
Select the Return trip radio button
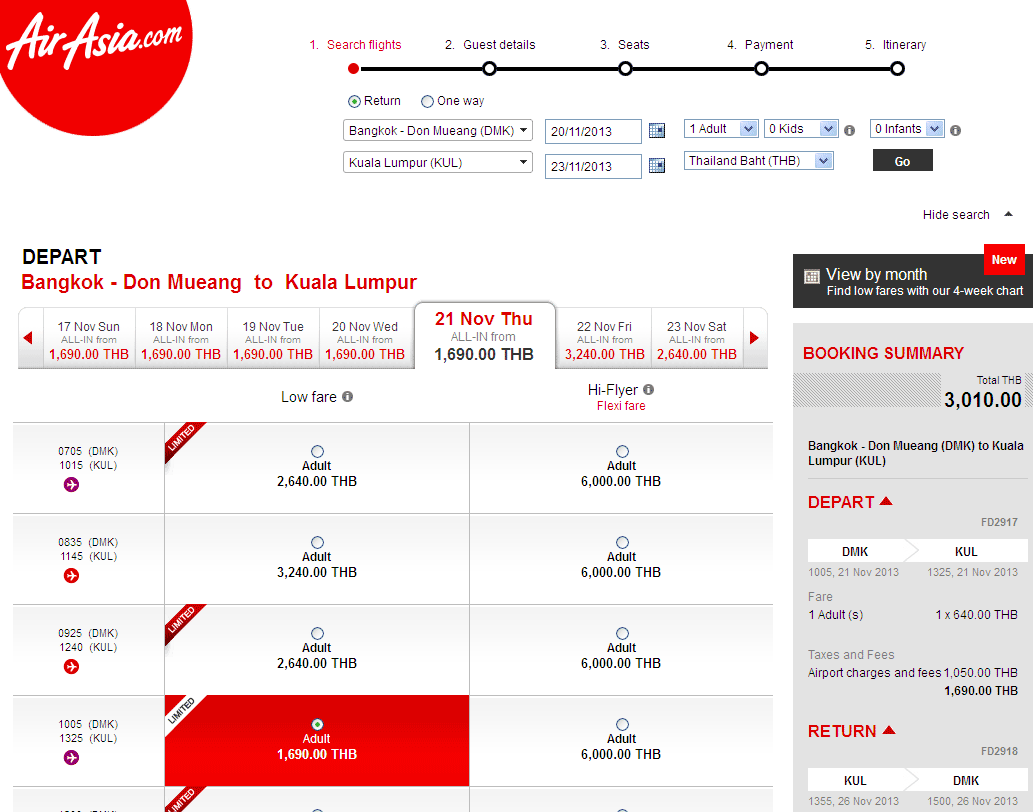coord(354,101)
